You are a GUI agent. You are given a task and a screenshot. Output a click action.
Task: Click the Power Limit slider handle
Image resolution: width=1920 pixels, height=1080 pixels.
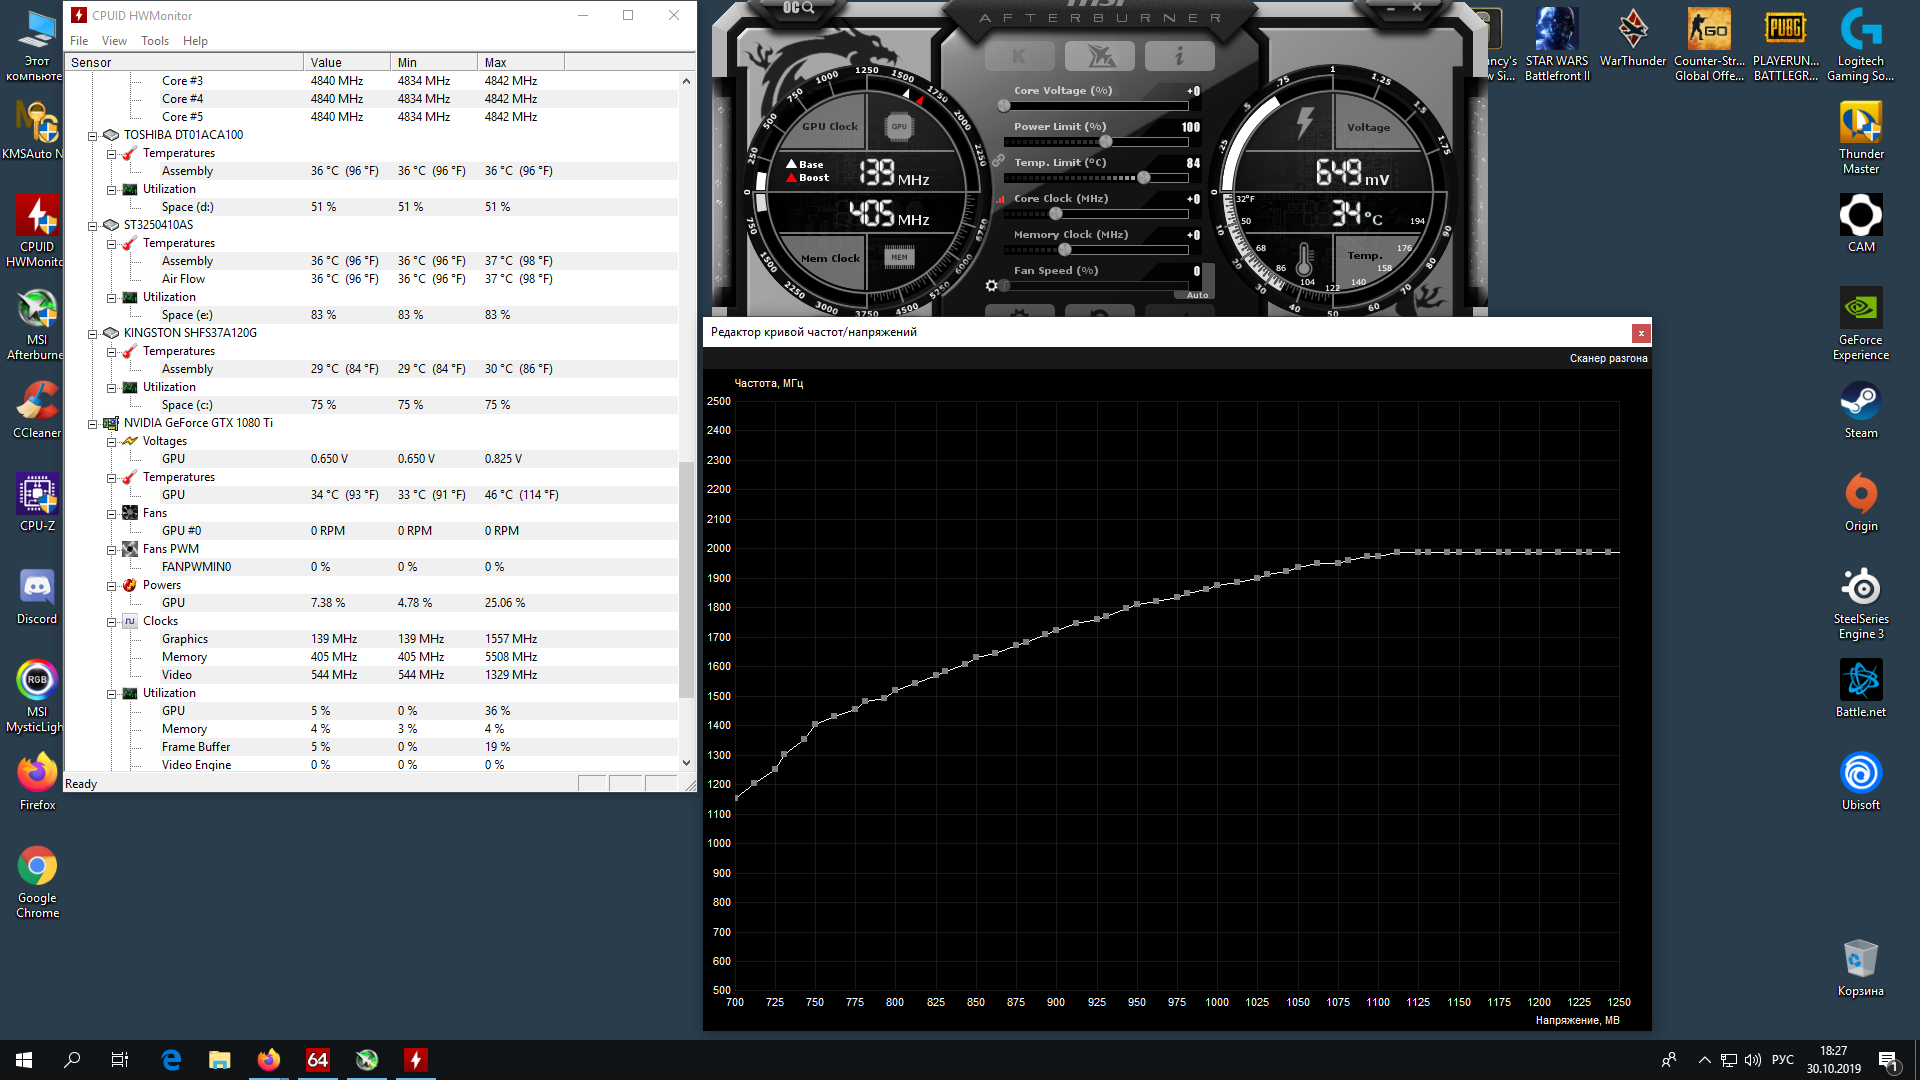click(1105, 142)
